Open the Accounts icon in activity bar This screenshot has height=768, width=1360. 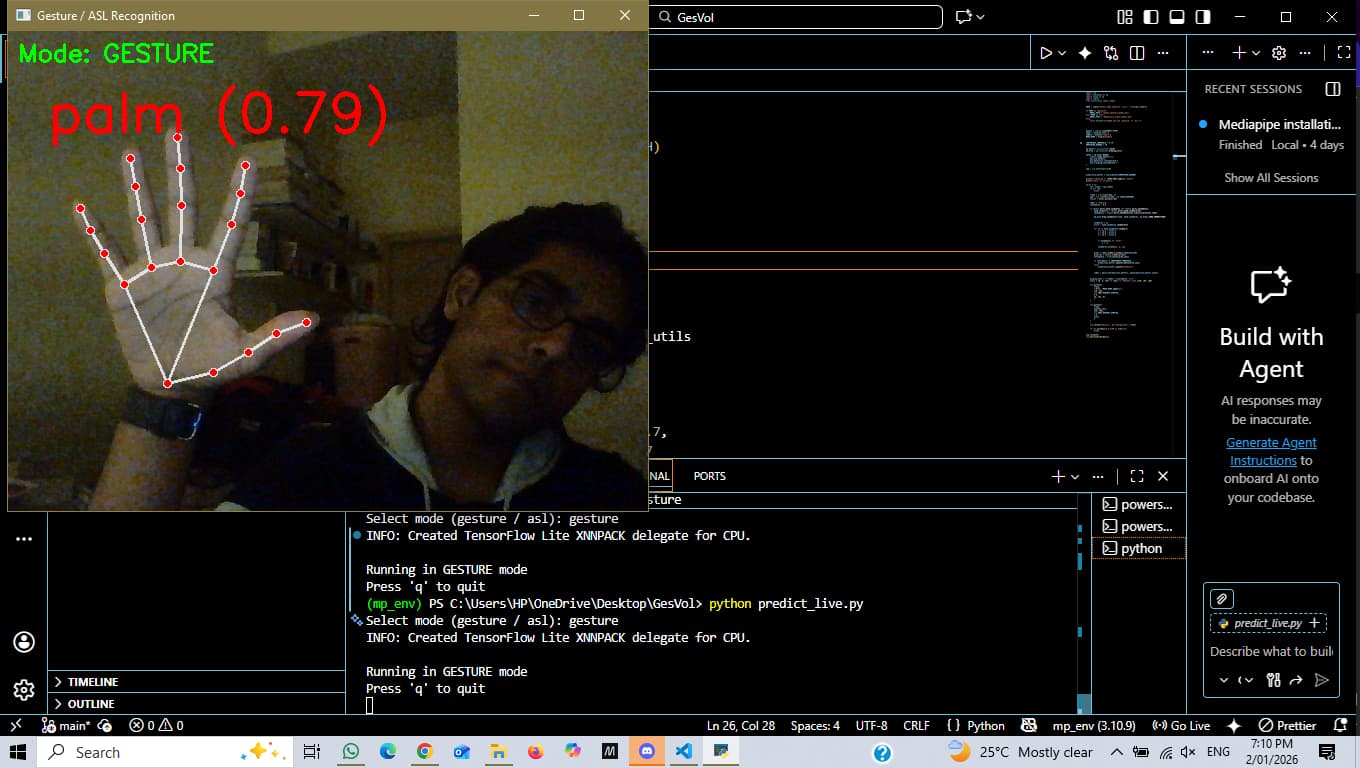click(x=24, y=642)
